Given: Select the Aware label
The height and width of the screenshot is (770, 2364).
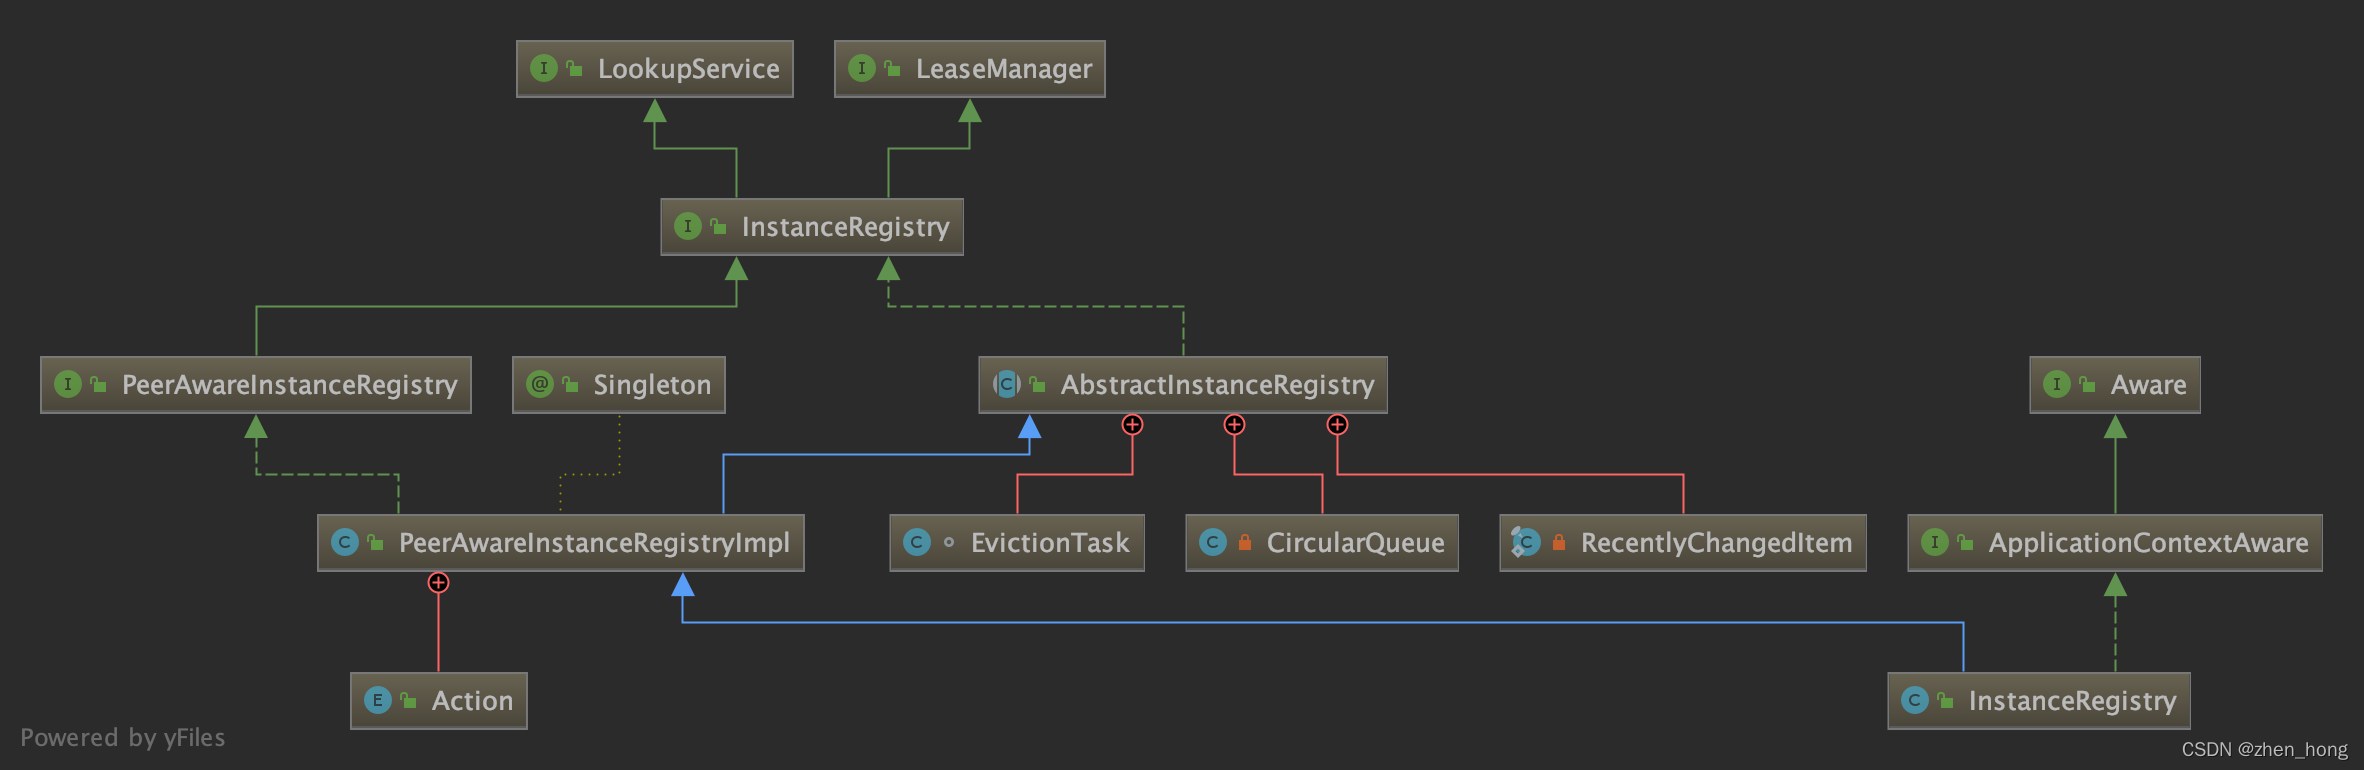Looking at the screenshot, I should (x=2148, y=385).
